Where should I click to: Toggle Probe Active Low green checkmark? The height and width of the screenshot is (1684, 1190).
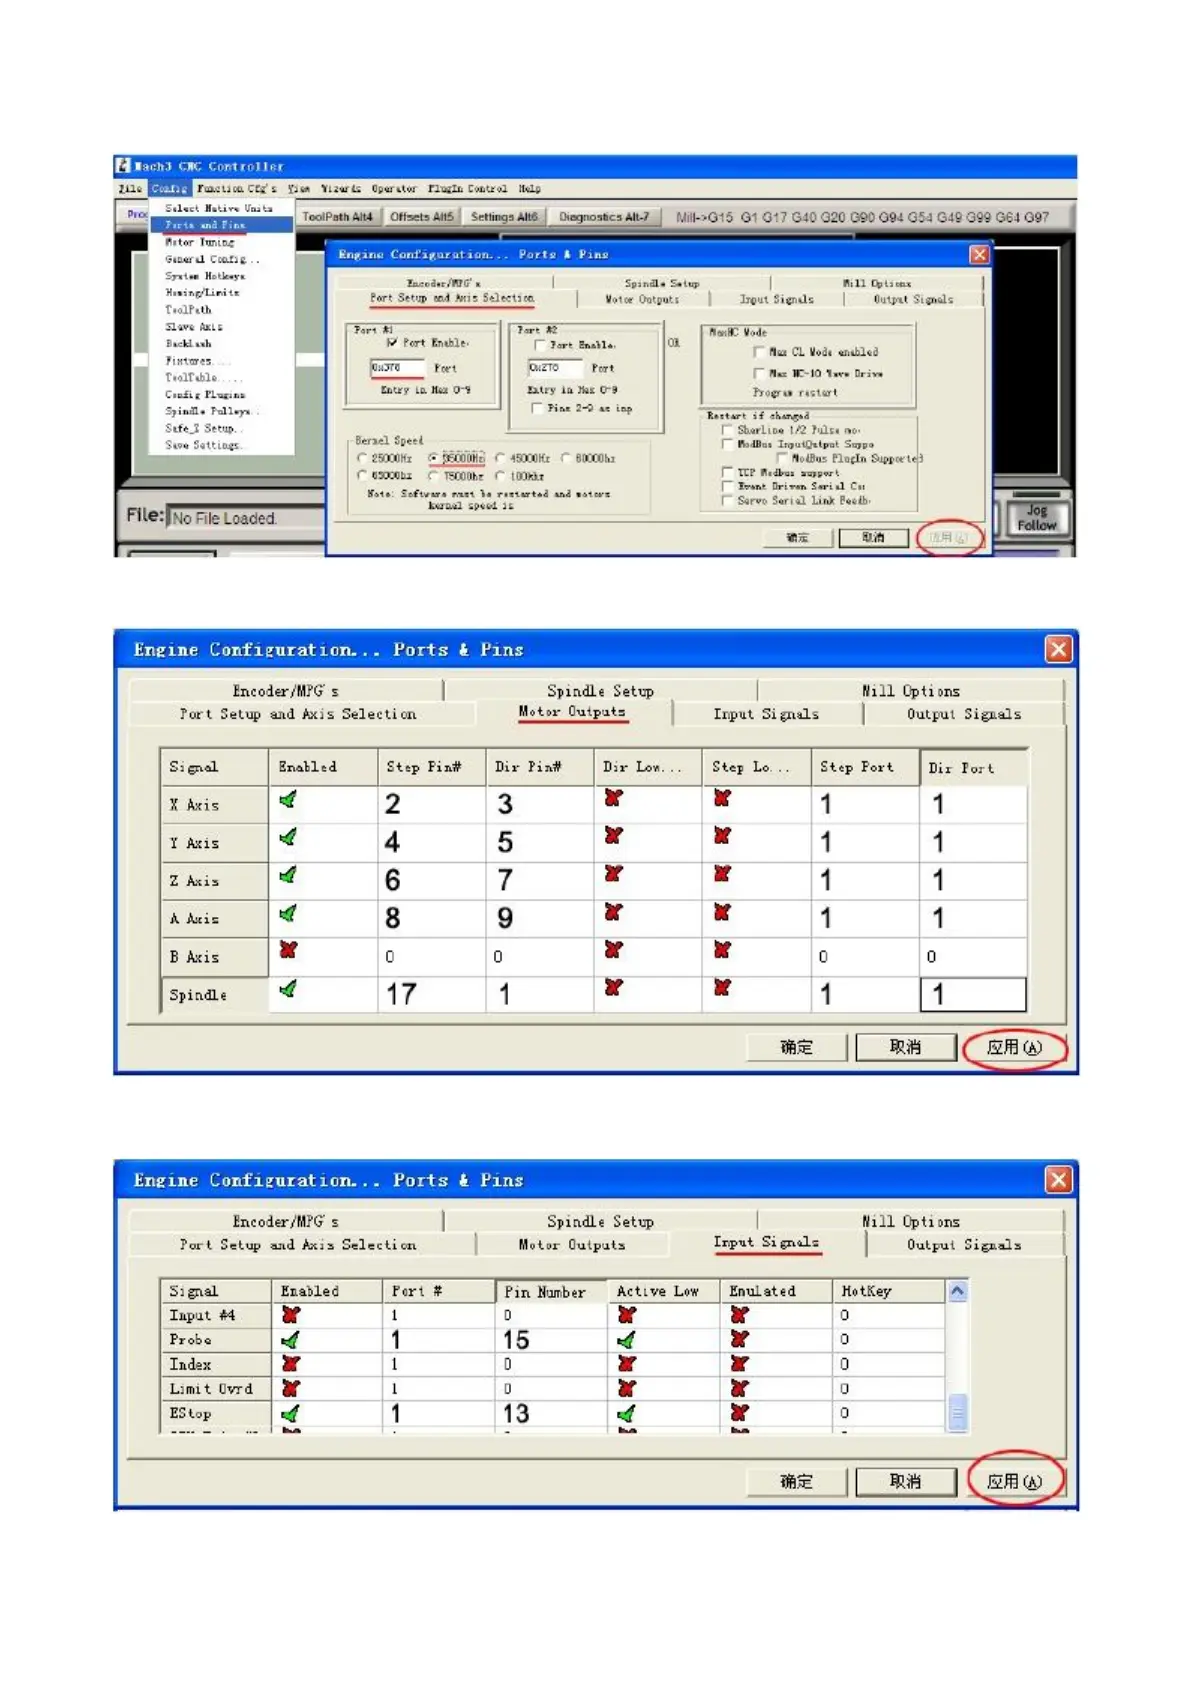626,1341
